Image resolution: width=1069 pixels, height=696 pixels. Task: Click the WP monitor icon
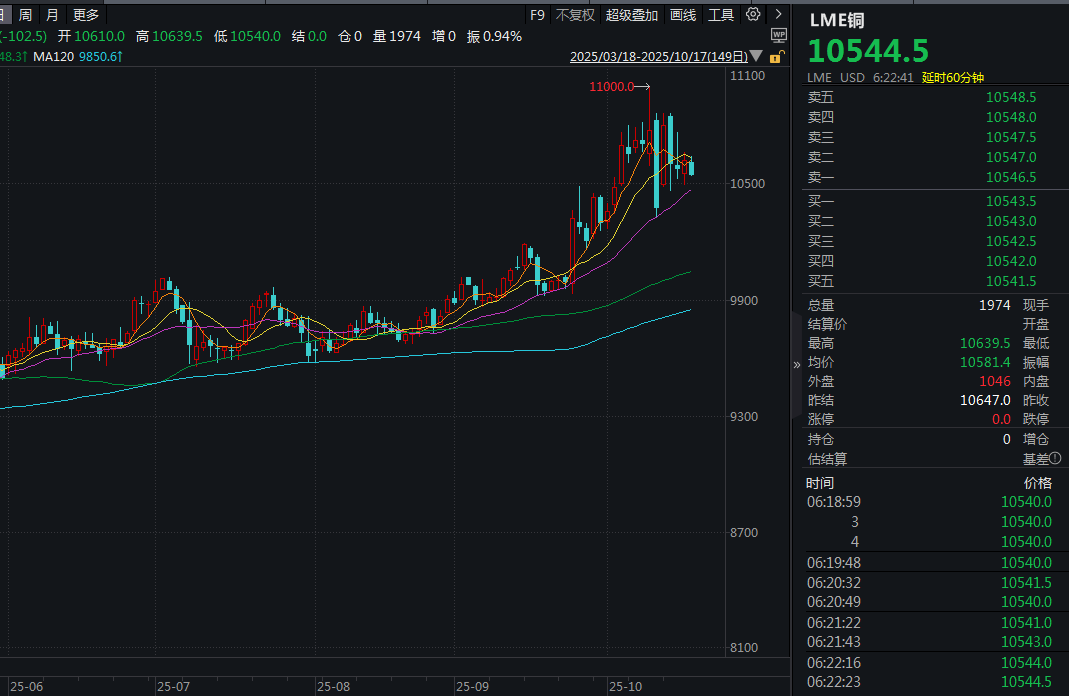[x=779, y=35]
